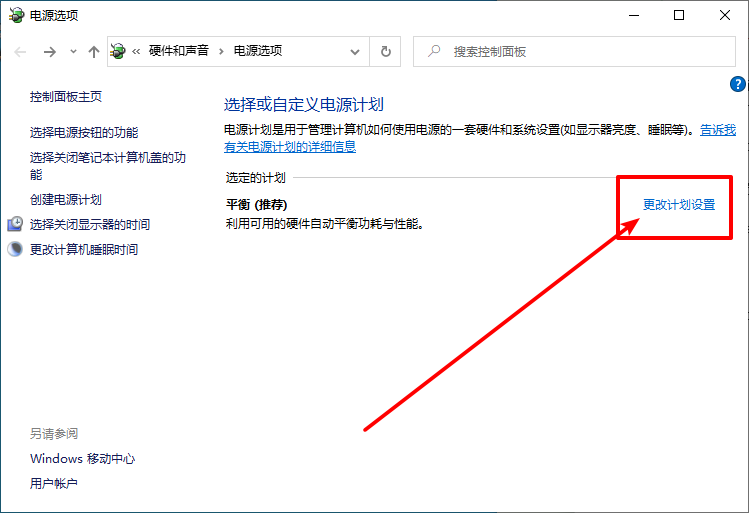Expand arrow after 硬件和声音 breadcrumb
Screen dimensions: 749x513
point(221,51)
